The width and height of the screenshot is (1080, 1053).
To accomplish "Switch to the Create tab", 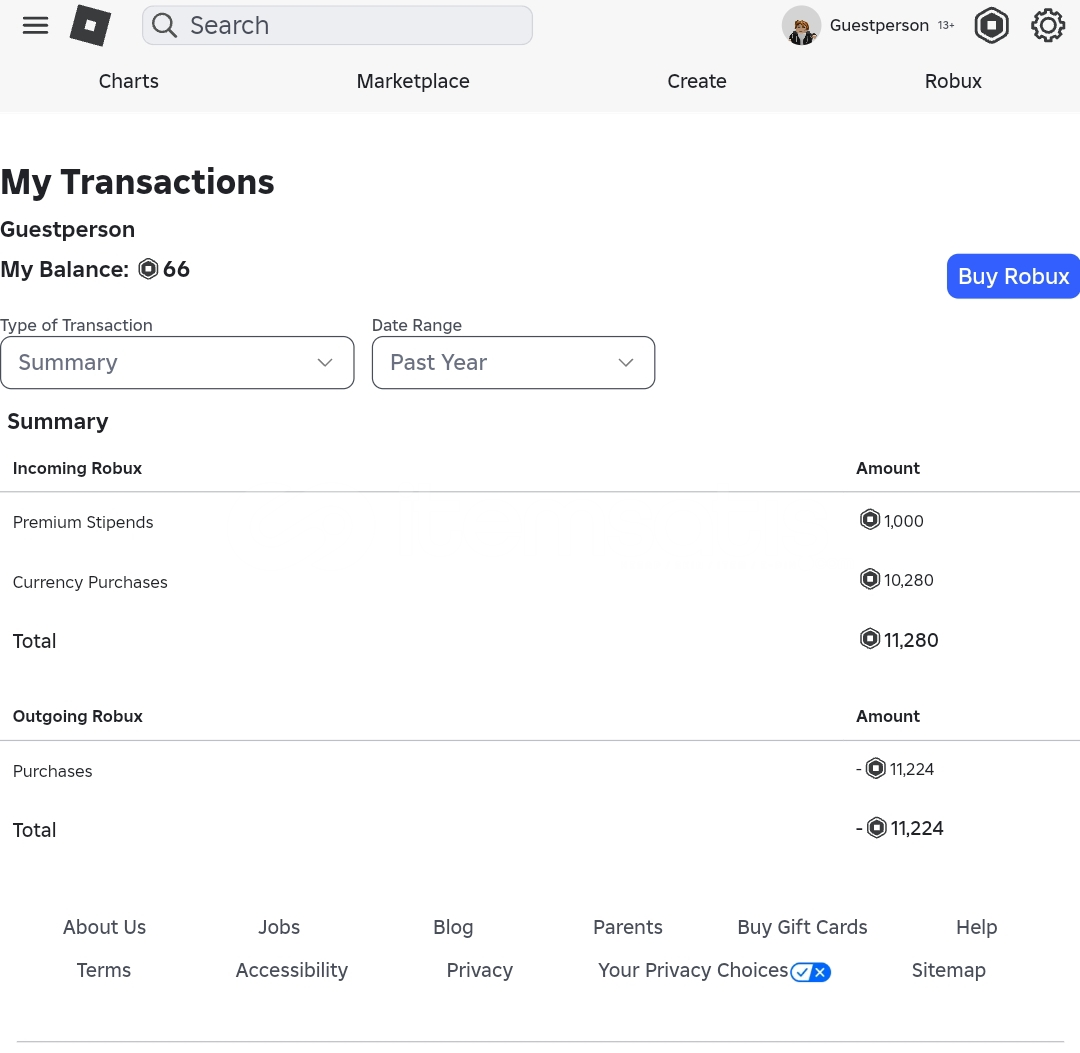I will (x=697, y=82).
